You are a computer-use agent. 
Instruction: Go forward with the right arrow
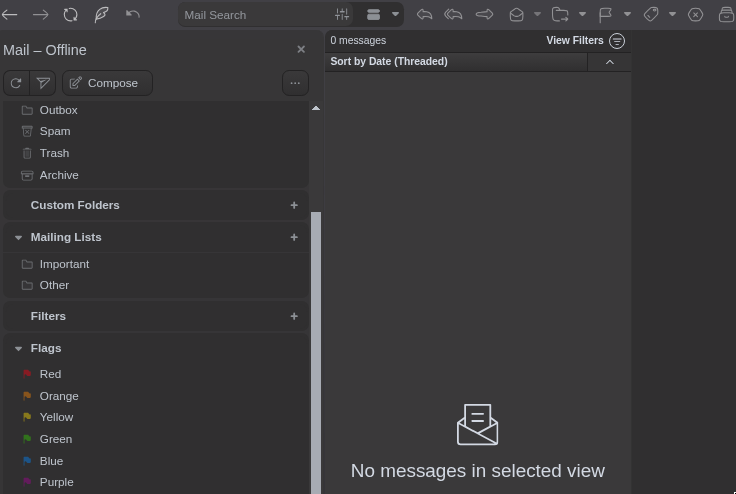pyautogui.click(x=40, y=15)
